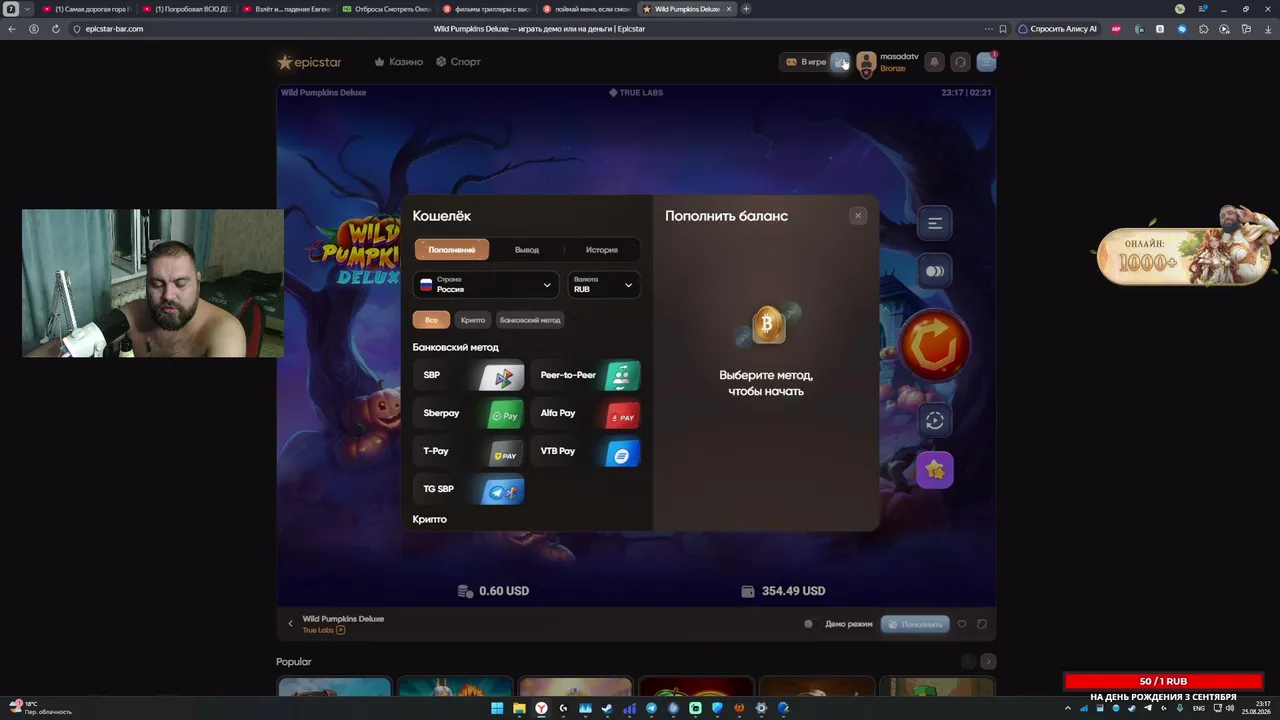Image resolution: width=1280 pixels, height=720 pixels.
Task: Click the back arrow beside Wild Pumpkins Deluxe
Action: click(x=290, y=624)
